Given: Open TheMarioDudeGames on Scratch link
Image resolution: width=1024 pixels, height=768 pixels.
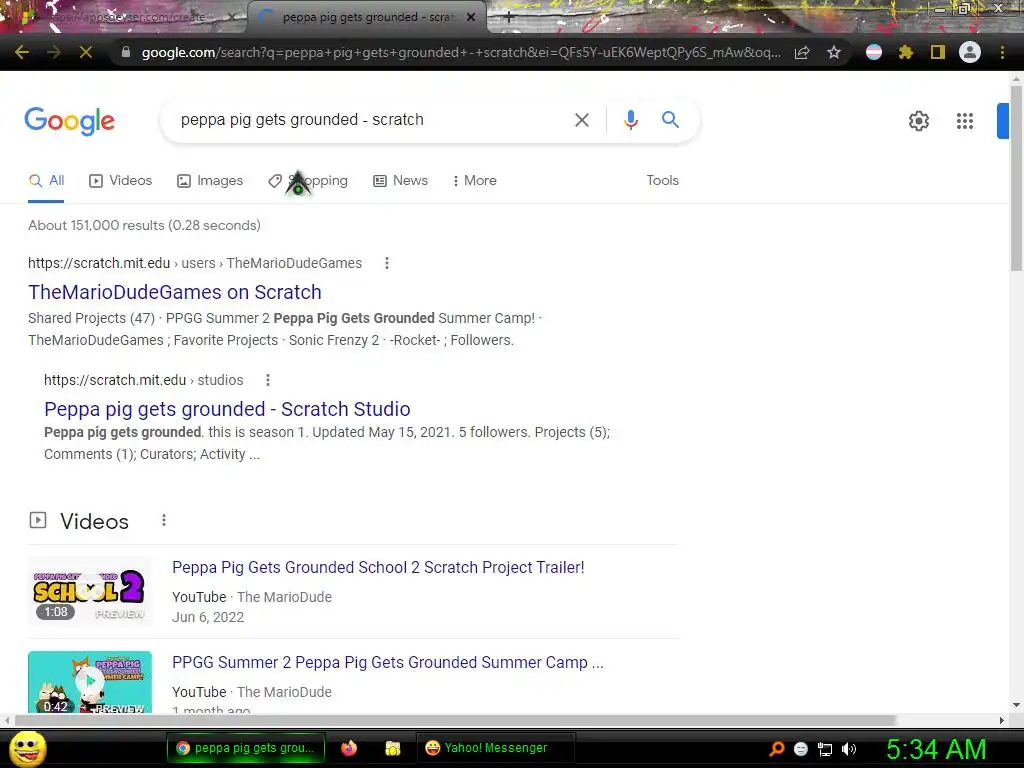Looking at the screenshot, I should point(175,292).
